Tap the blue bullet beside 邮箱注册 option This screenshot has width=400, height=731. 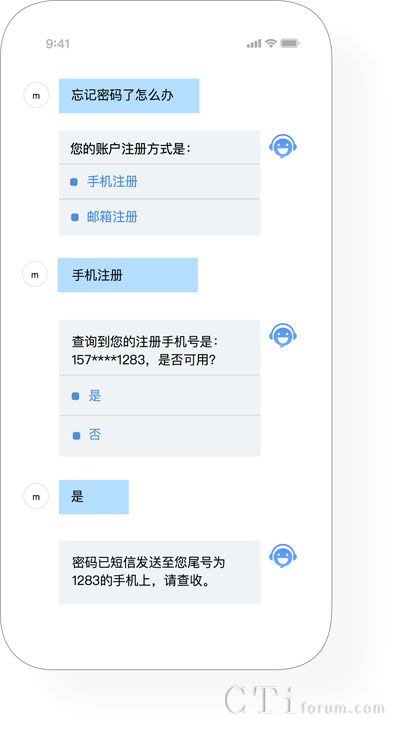[75, 217]
